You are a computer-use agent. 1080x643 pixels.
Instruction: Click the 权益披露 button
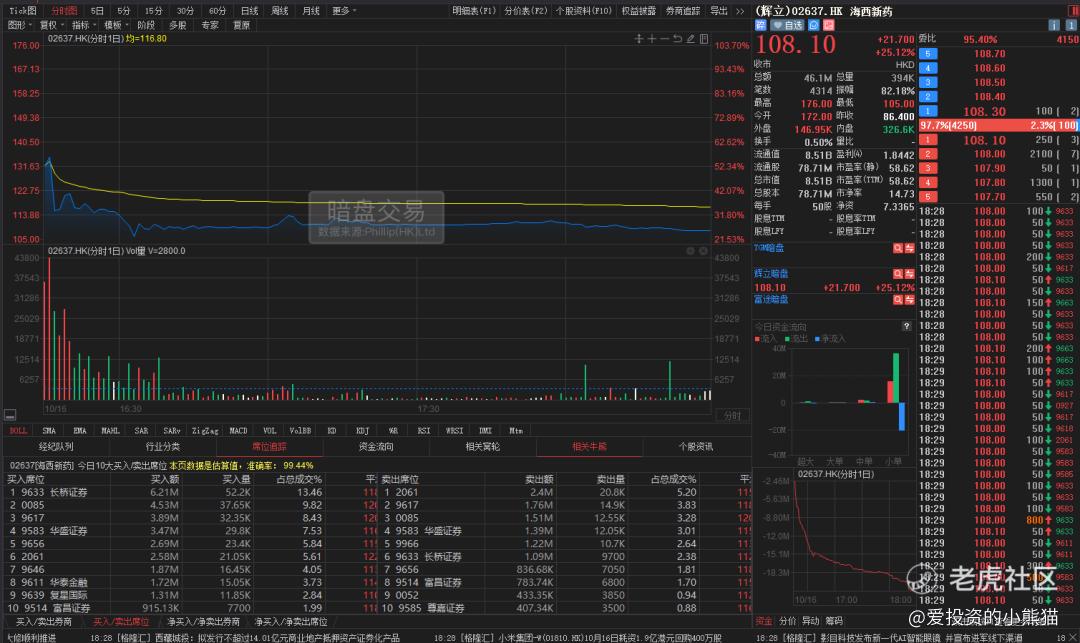click(x=638, y=11)
